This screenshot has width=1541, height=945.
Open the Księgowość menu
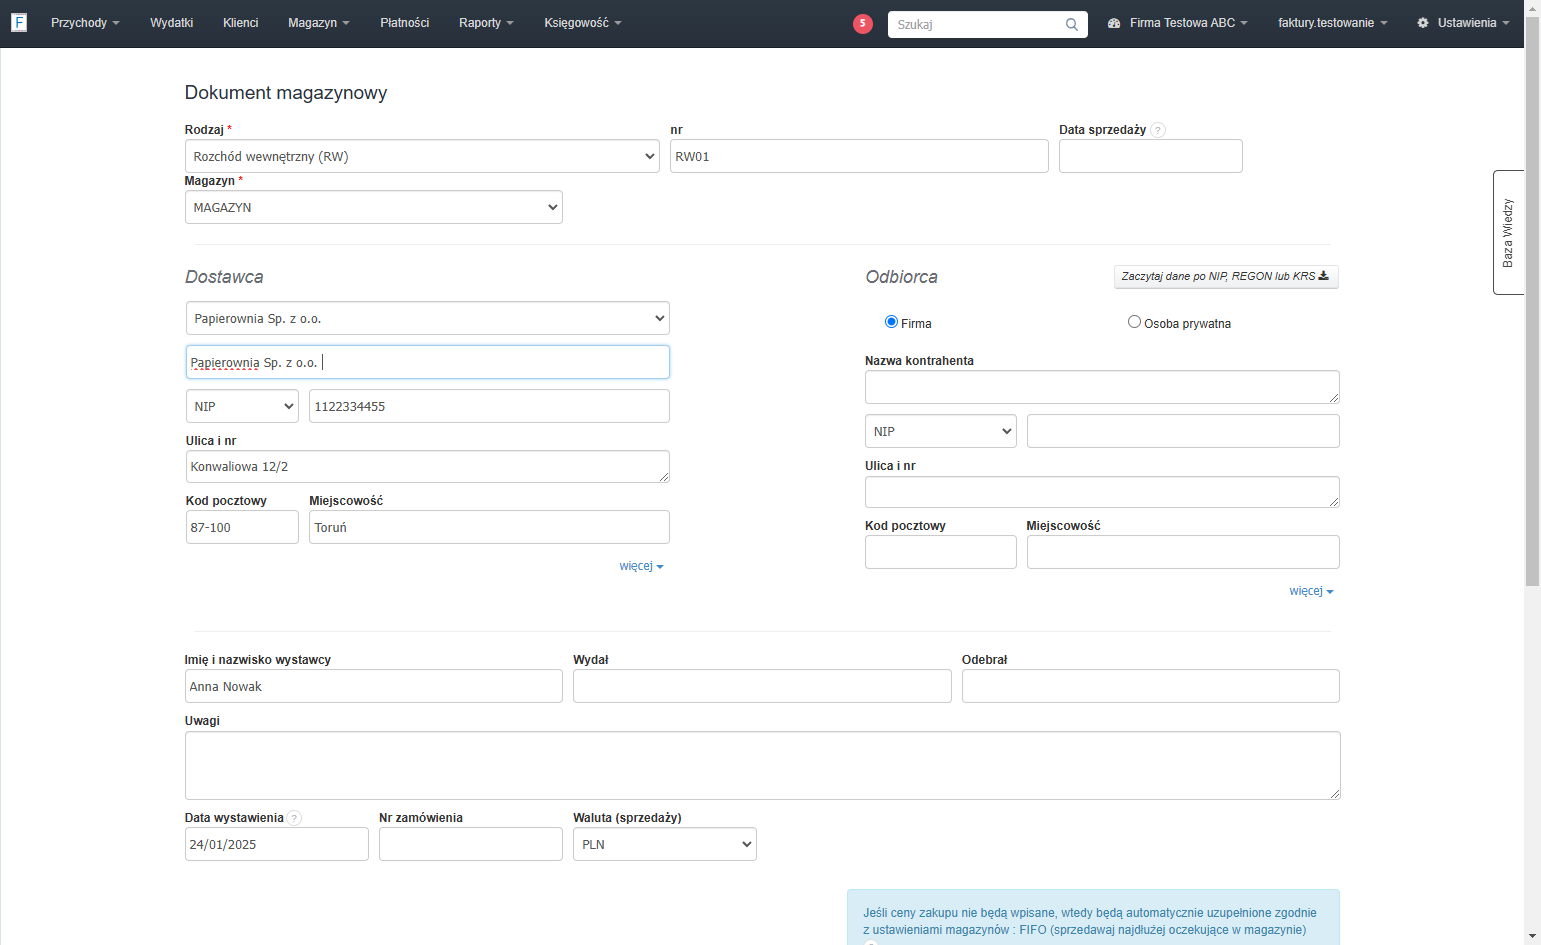583,23
